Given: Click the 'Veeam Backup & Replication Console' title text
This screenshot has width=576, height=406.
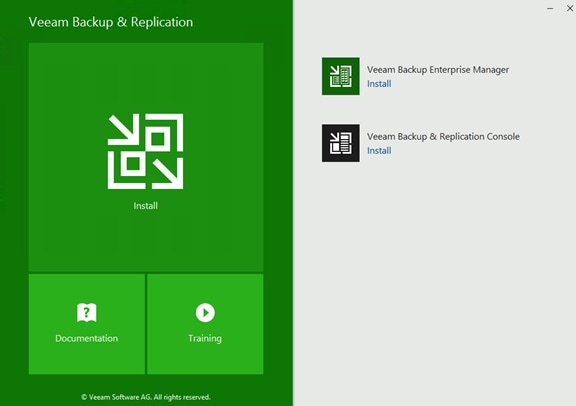Looking at the screenshot, I should (443, 136).
